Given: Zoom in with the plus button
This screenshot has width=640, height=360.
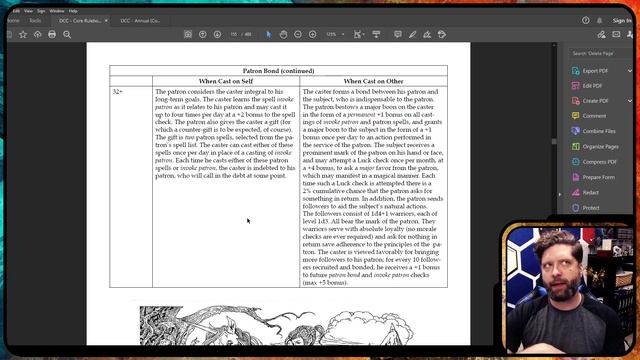Looking at the screenshot, I should tap(313, 35).
